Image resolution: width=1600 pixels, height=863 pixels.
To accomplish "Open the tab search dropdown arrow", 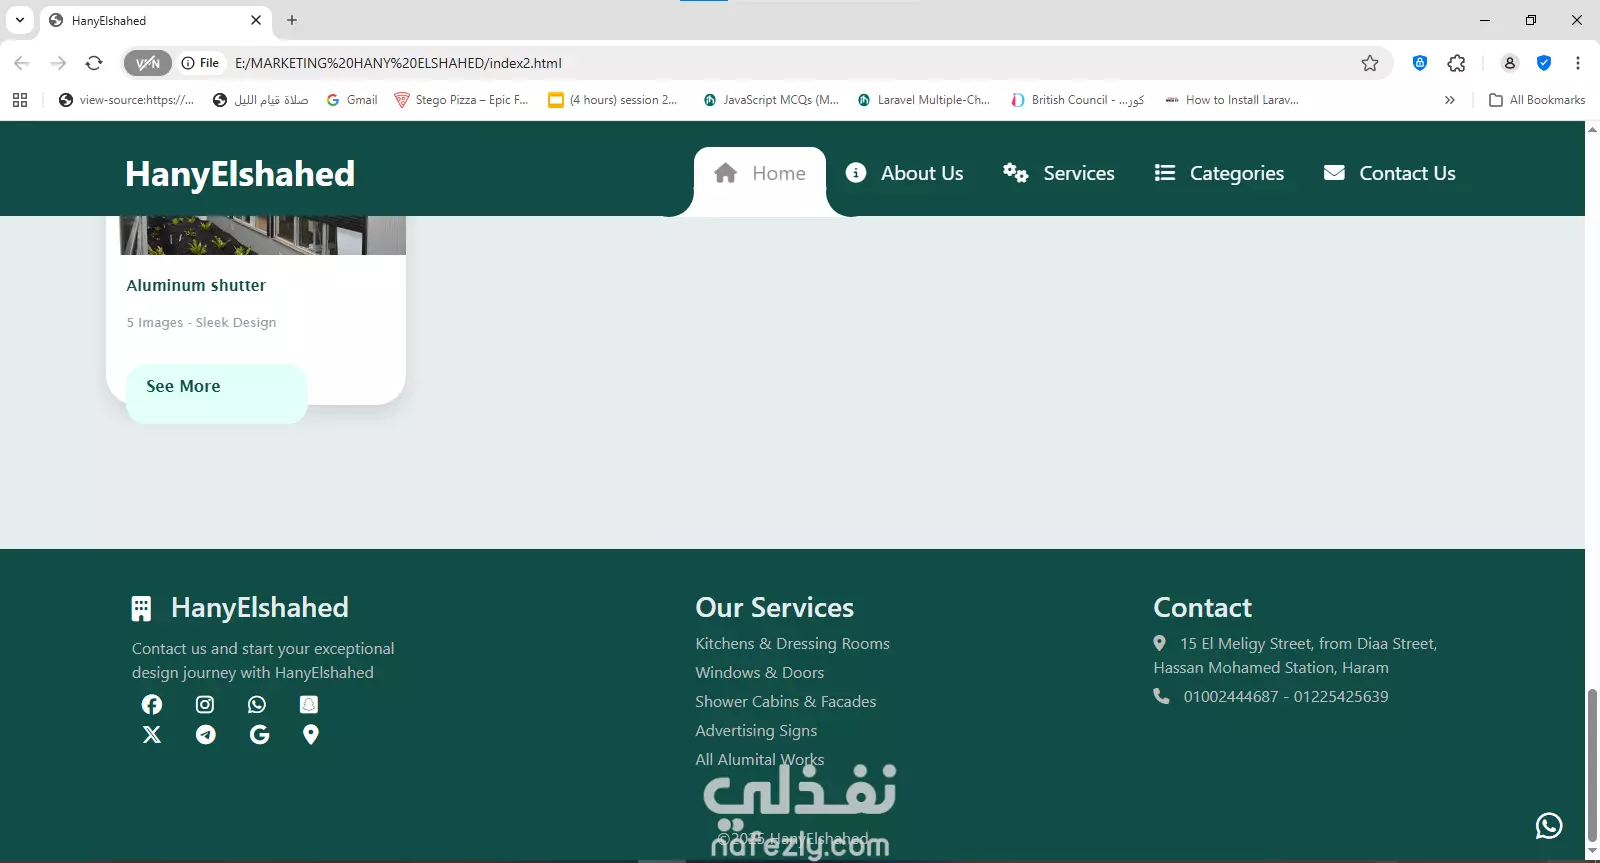I will pyautogui.click(x=20, y=20).
